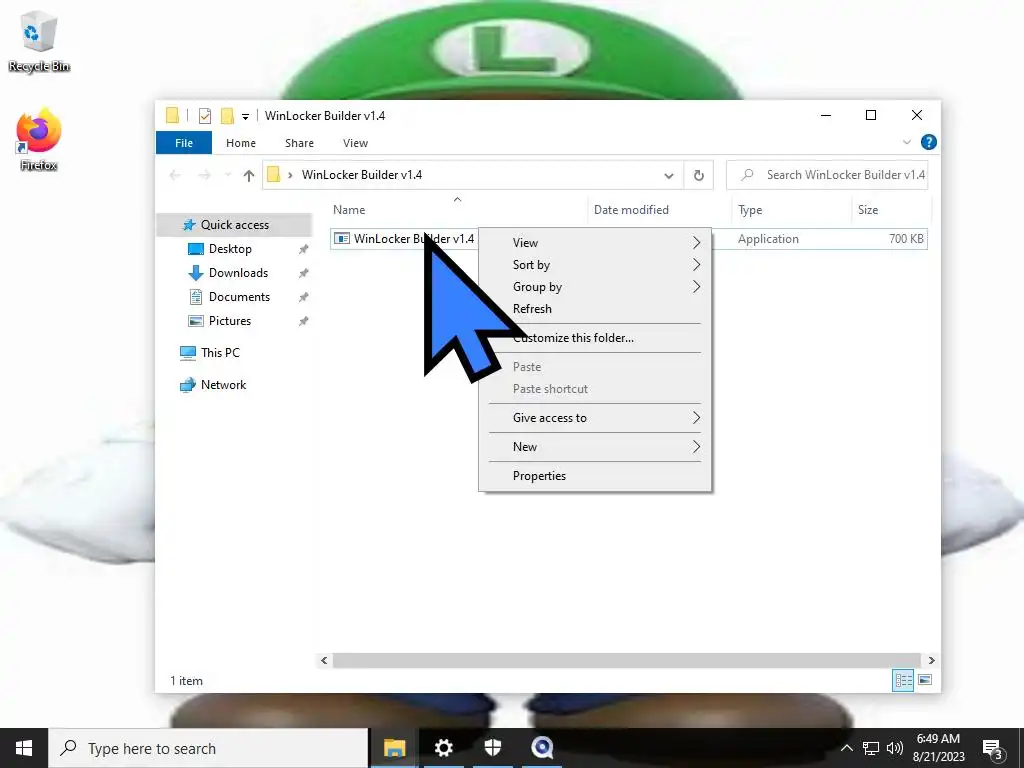Screen dimensions: 1024x768
Task: Sort by the Size column header
Action: [867, 210]
